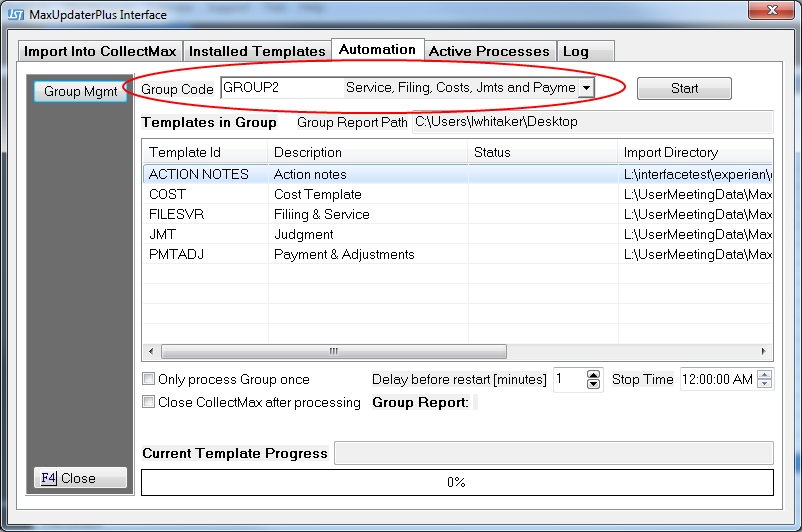Click the Group Report Path field

coord(592,122)
